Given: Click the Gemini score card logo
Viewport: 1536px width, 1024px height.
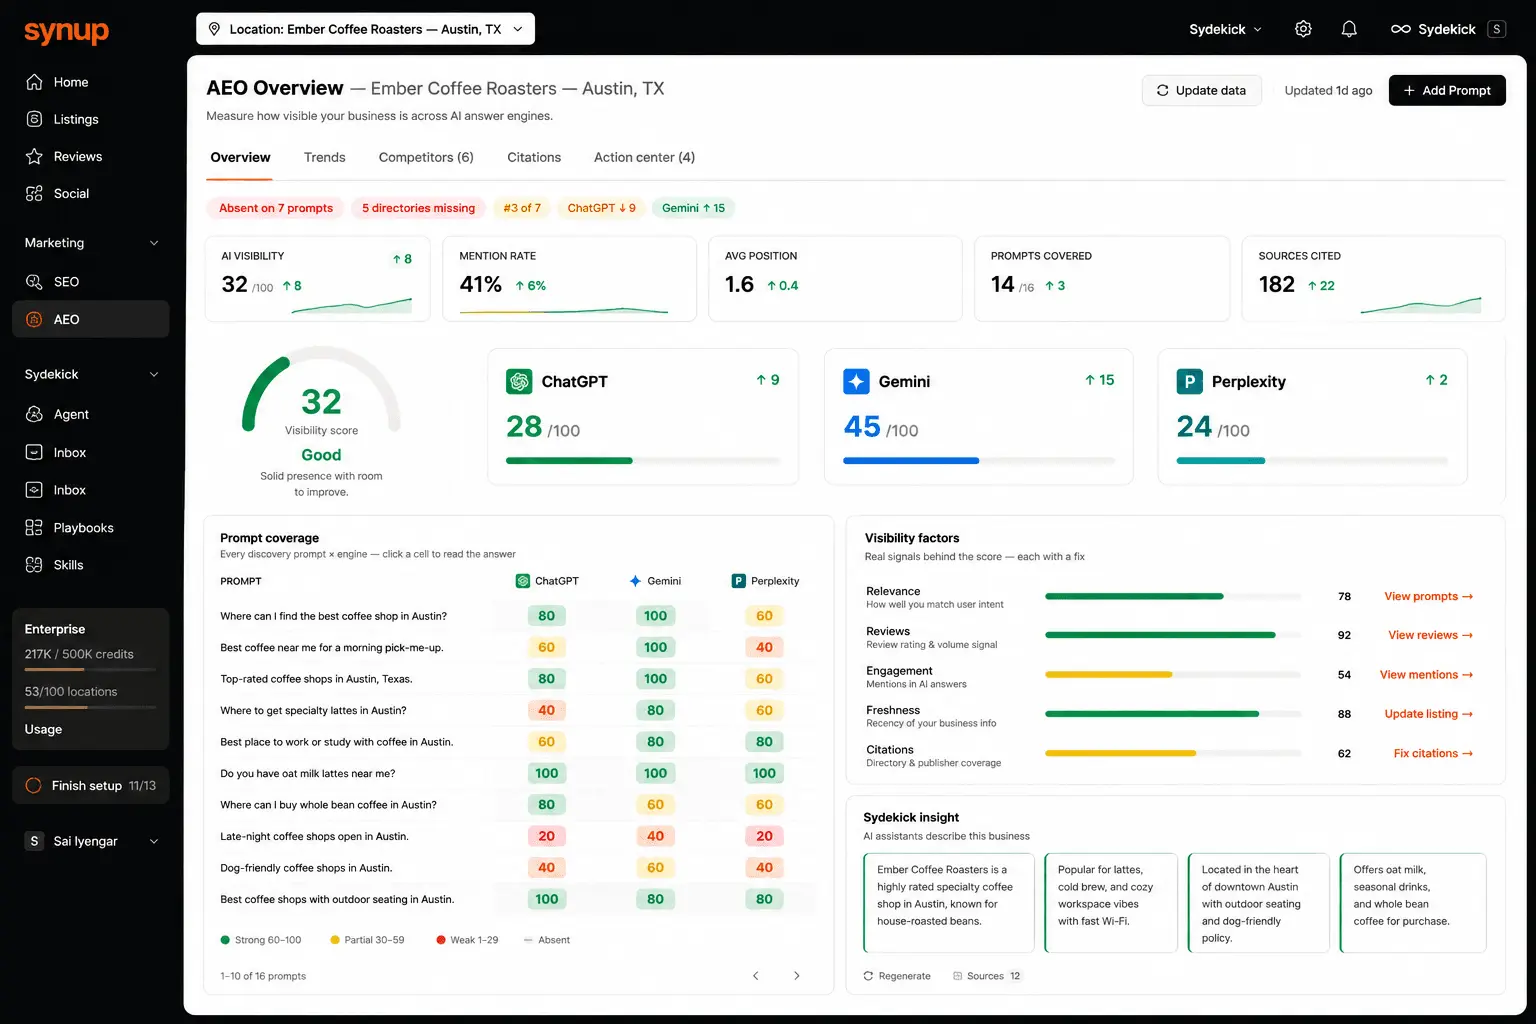Looking at the screenshot, I should (x=857, y=381).
